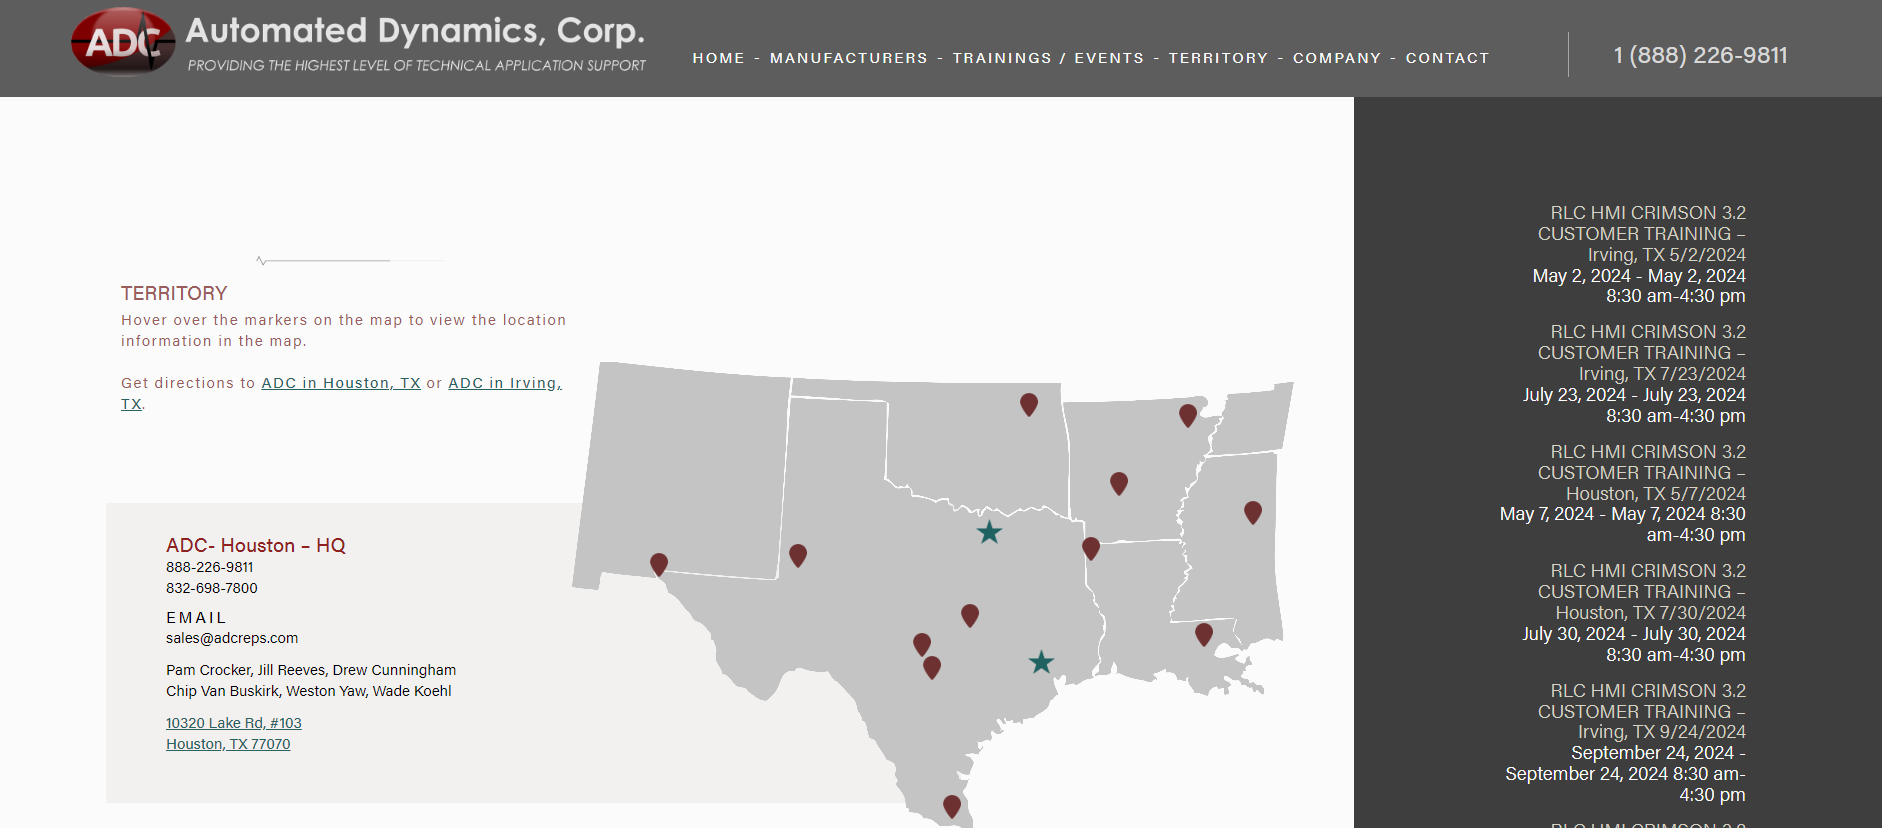Click the ADC- Houston – HQ heading
The width and height of the screenshot is (1882, 828).
pyautogui.click(x=256, y=545)
